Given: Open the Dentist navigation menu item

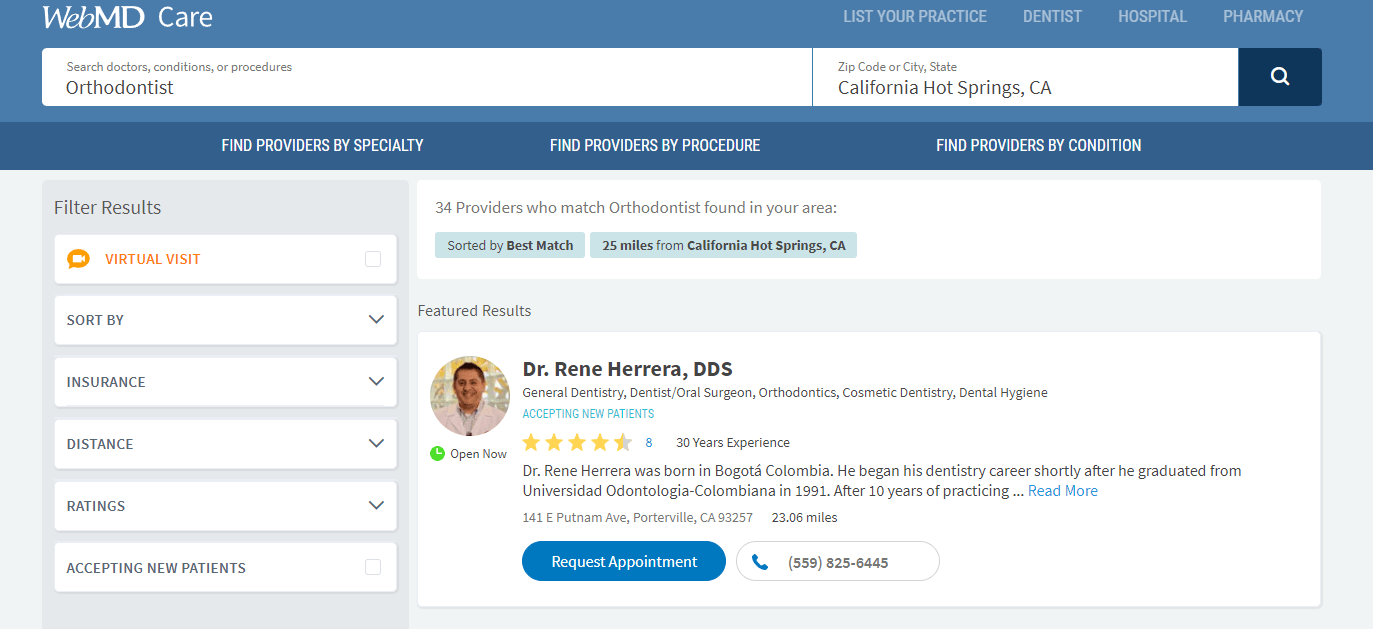Looking at the screenshot, I should pos(1052,16).
